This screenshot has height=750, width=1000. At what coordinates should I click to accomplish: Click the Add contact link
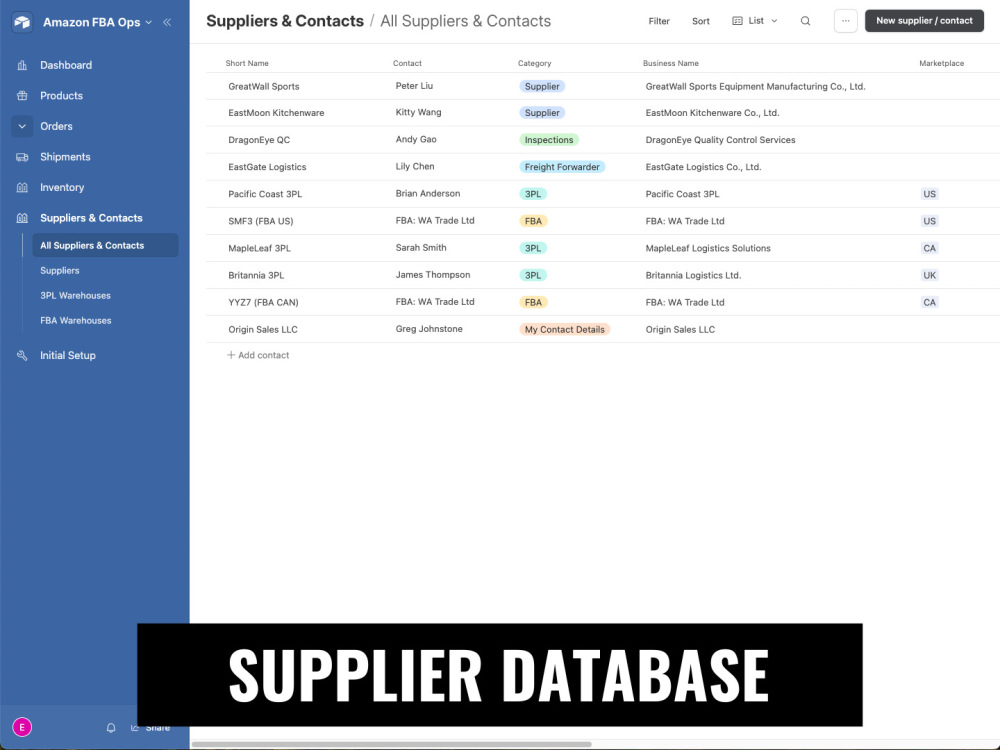(x=258, y=354)
